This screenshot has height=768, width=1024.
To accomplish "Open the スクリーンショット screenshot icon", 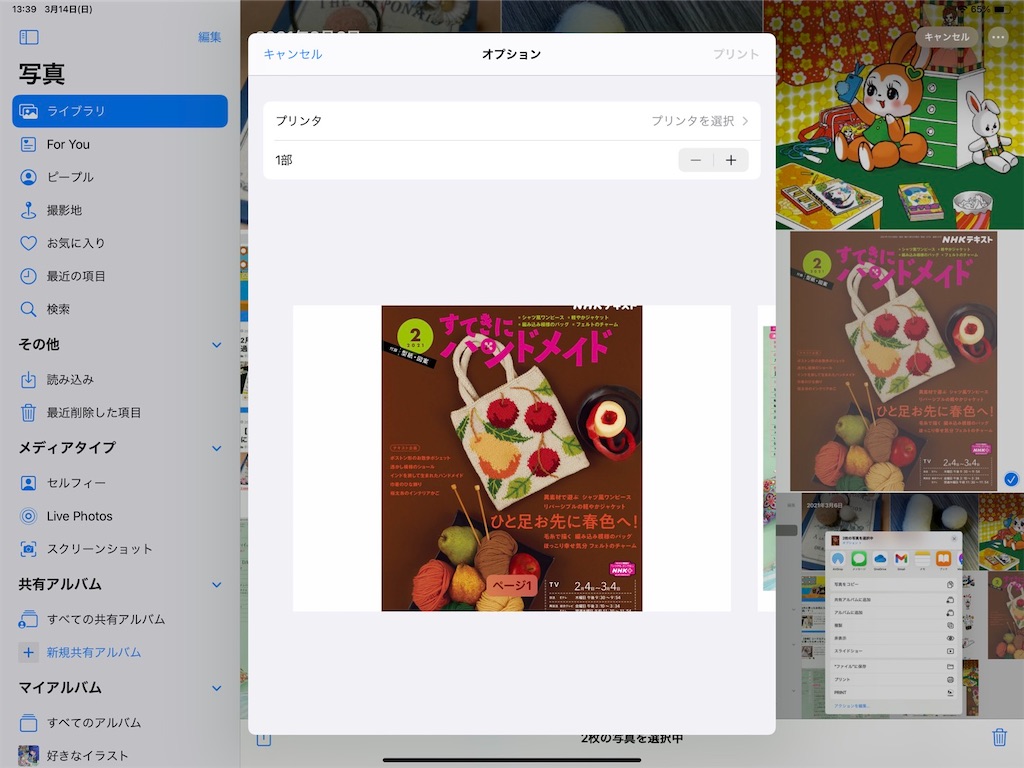I will click(28, 549).
